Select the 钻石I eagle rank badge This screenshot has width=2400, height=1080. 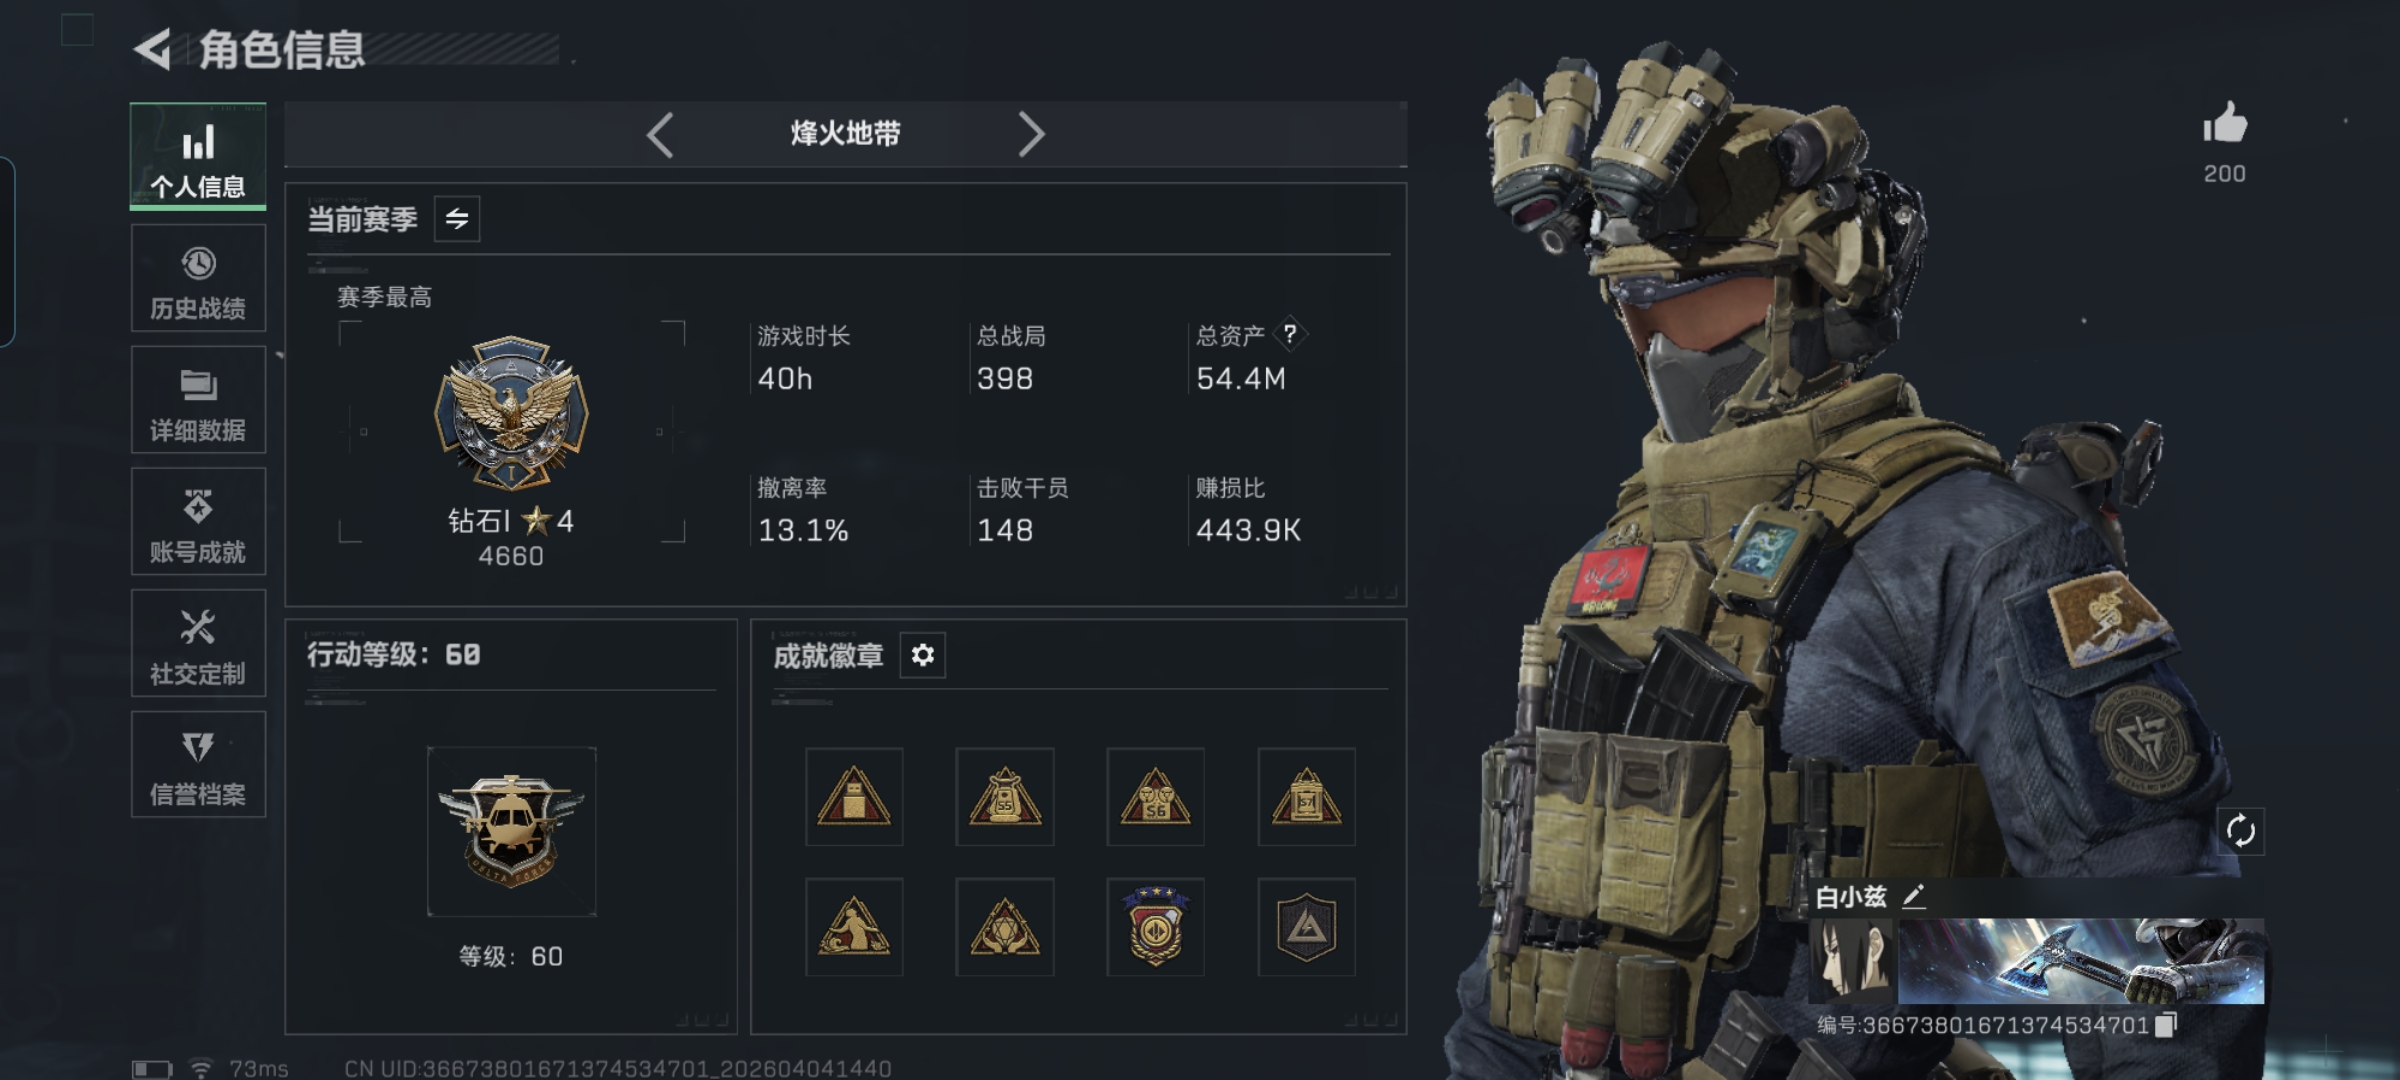click(x=511, y=413)
